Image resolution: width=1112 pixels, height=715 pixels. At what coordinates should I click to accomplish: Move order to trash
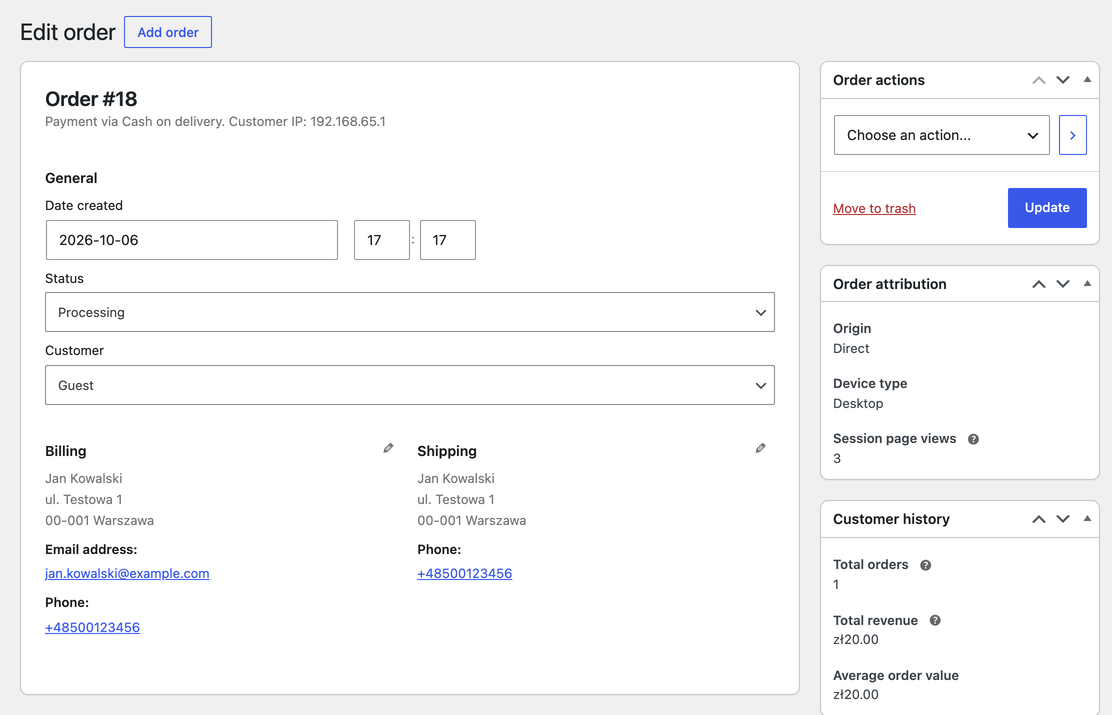click(874, 209)
